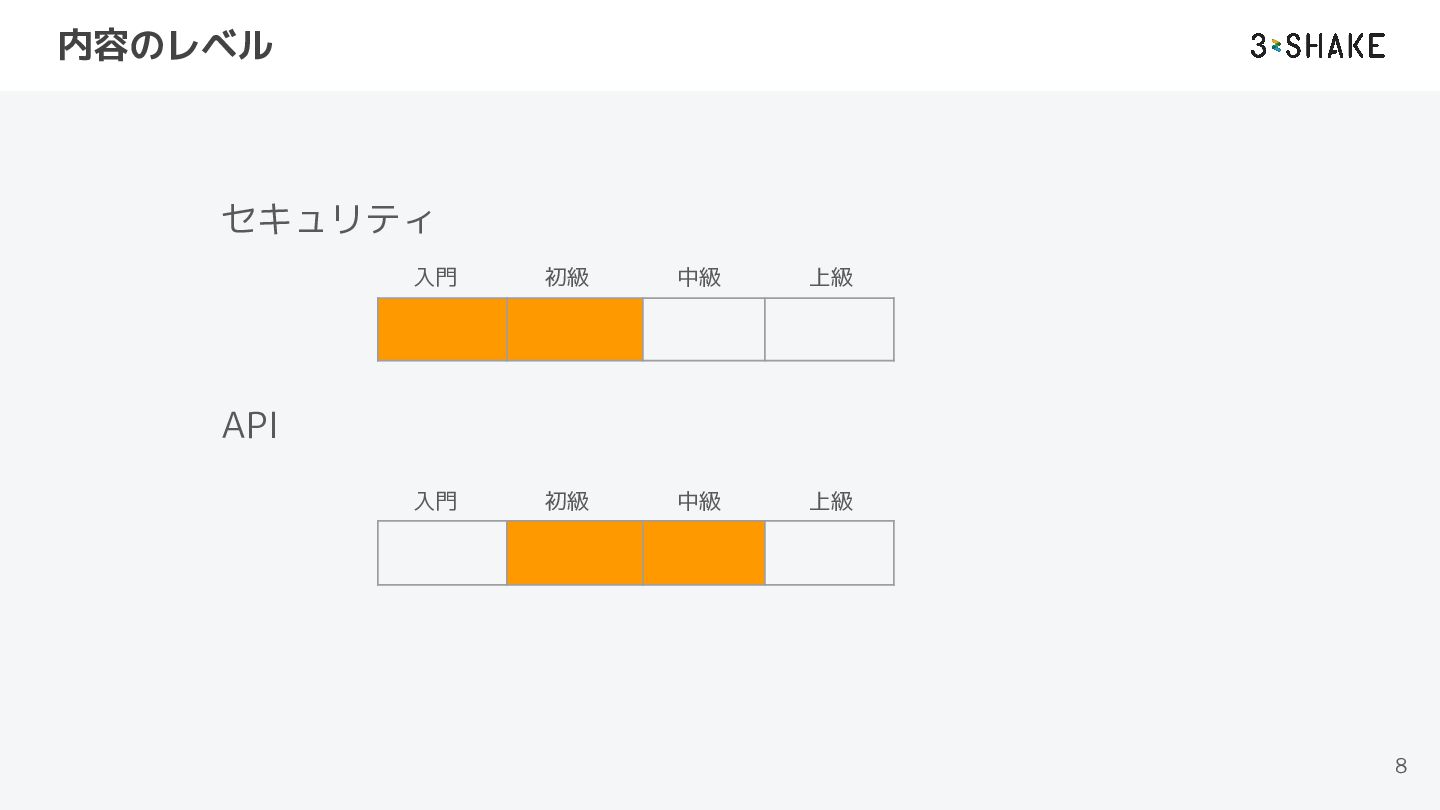Click the 中級 label above セキュリティ bar
Image resolution: width=1440 pixels, height=810 pixels.
pos(699,277)
